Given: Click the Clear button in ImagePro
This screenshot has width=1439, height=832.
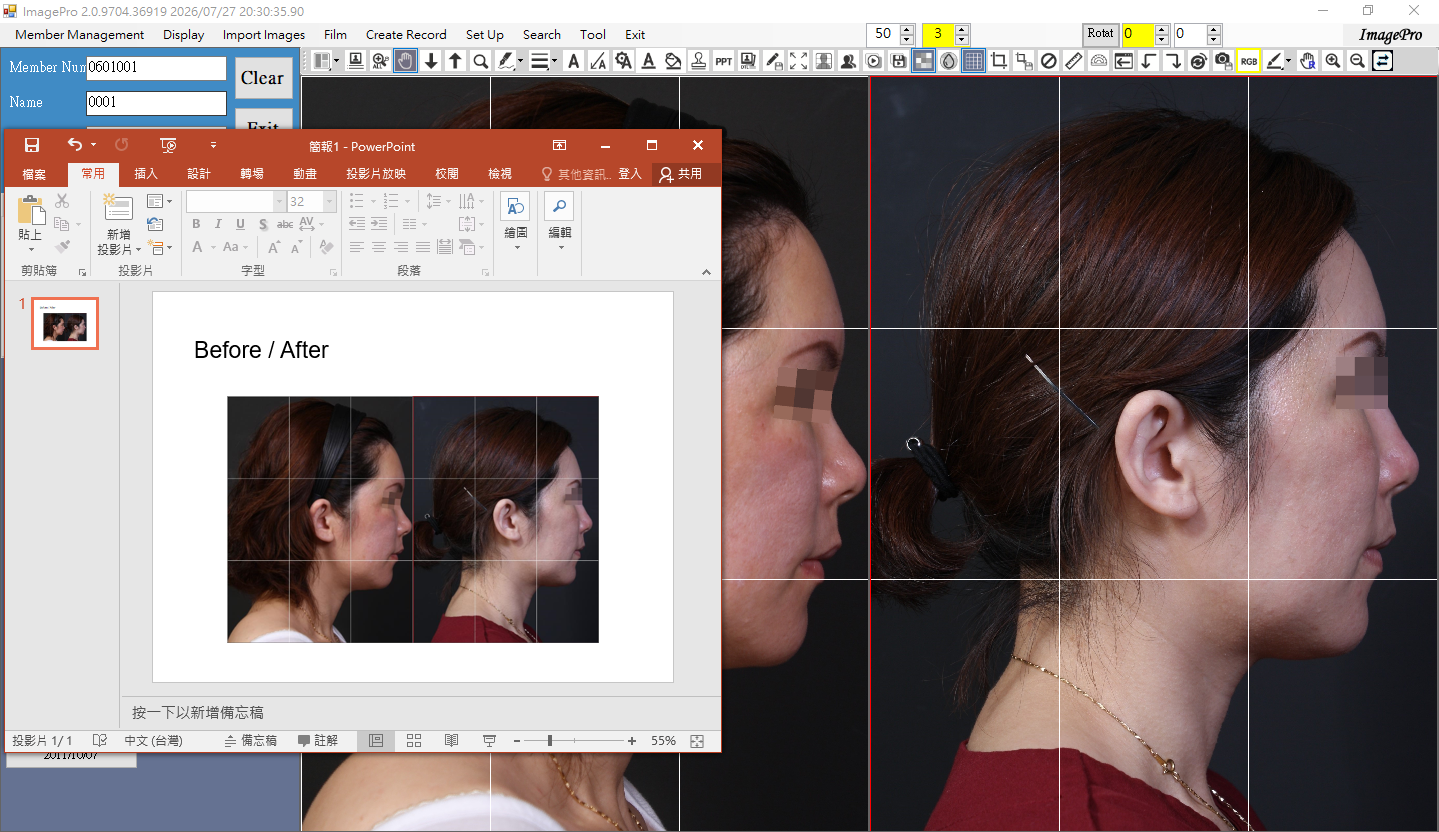Looking at the screenshot, I should 262,78.
